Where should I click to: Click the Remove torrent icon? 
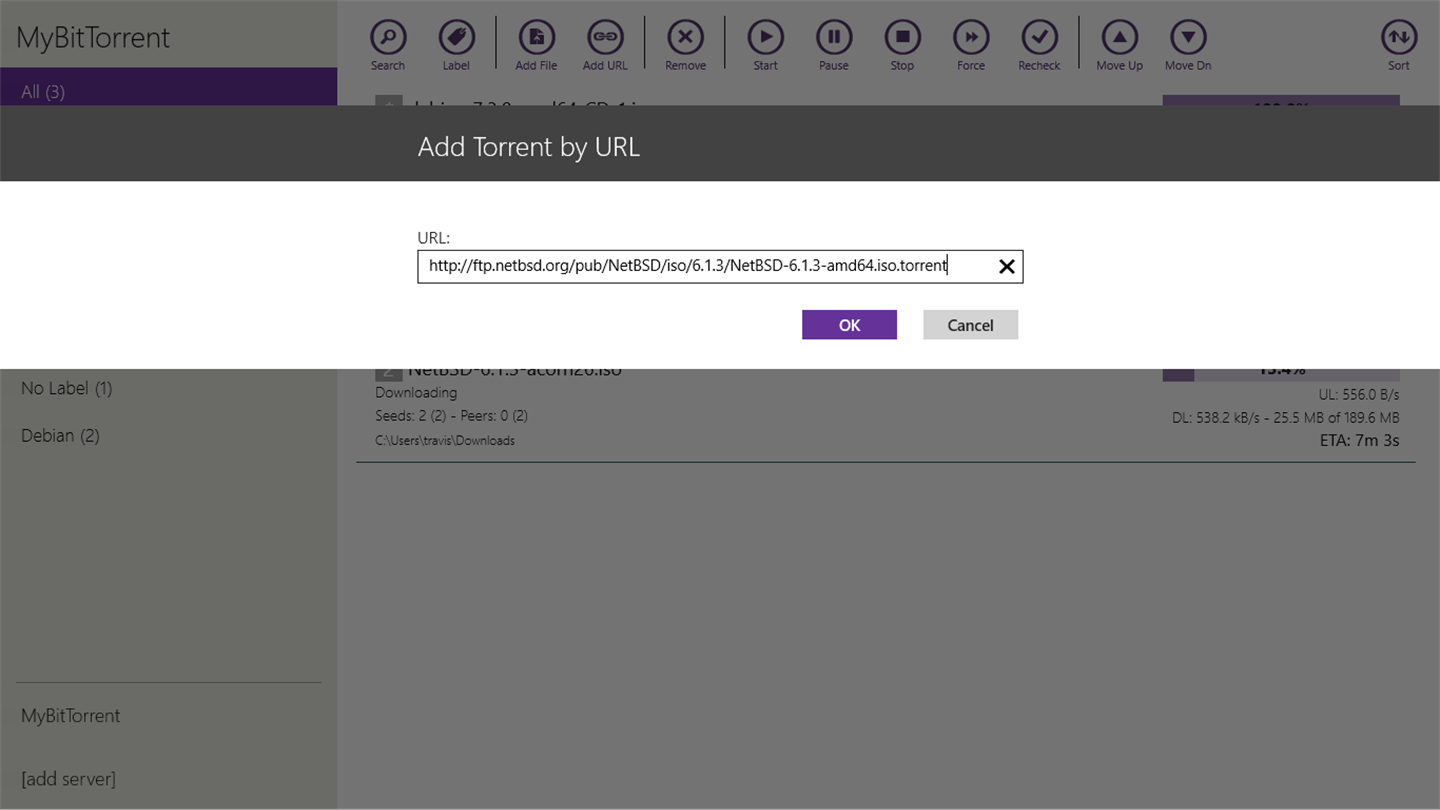pos(685,38)
